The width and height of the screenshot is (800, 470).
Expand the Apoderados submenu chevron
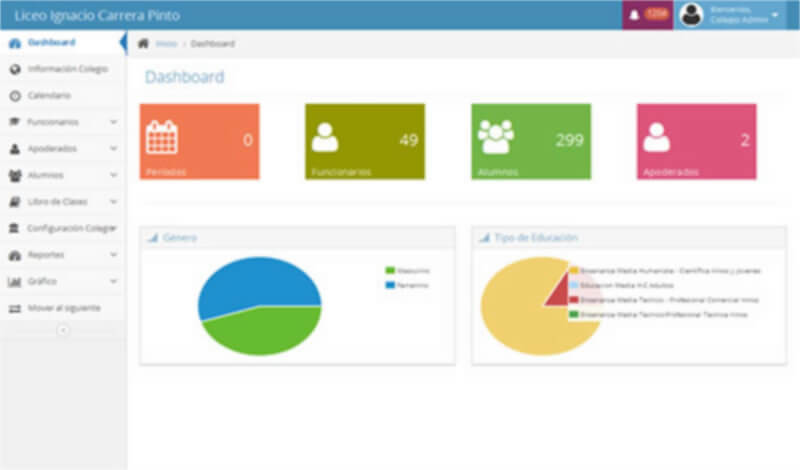coord(113,149)
